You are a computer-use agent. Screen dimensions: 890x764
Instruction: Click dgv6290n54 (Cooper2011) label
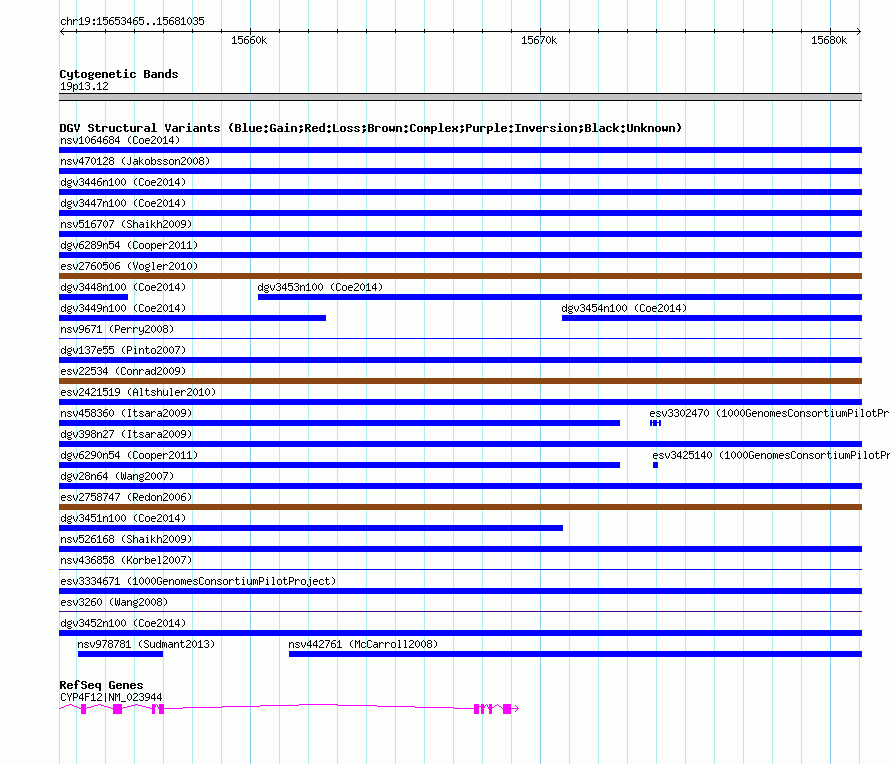coord(129,455)
